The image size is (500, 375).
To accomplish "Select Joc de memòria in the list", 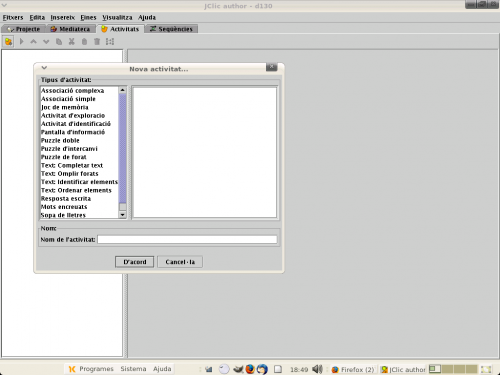I will (x=79, y=107).
